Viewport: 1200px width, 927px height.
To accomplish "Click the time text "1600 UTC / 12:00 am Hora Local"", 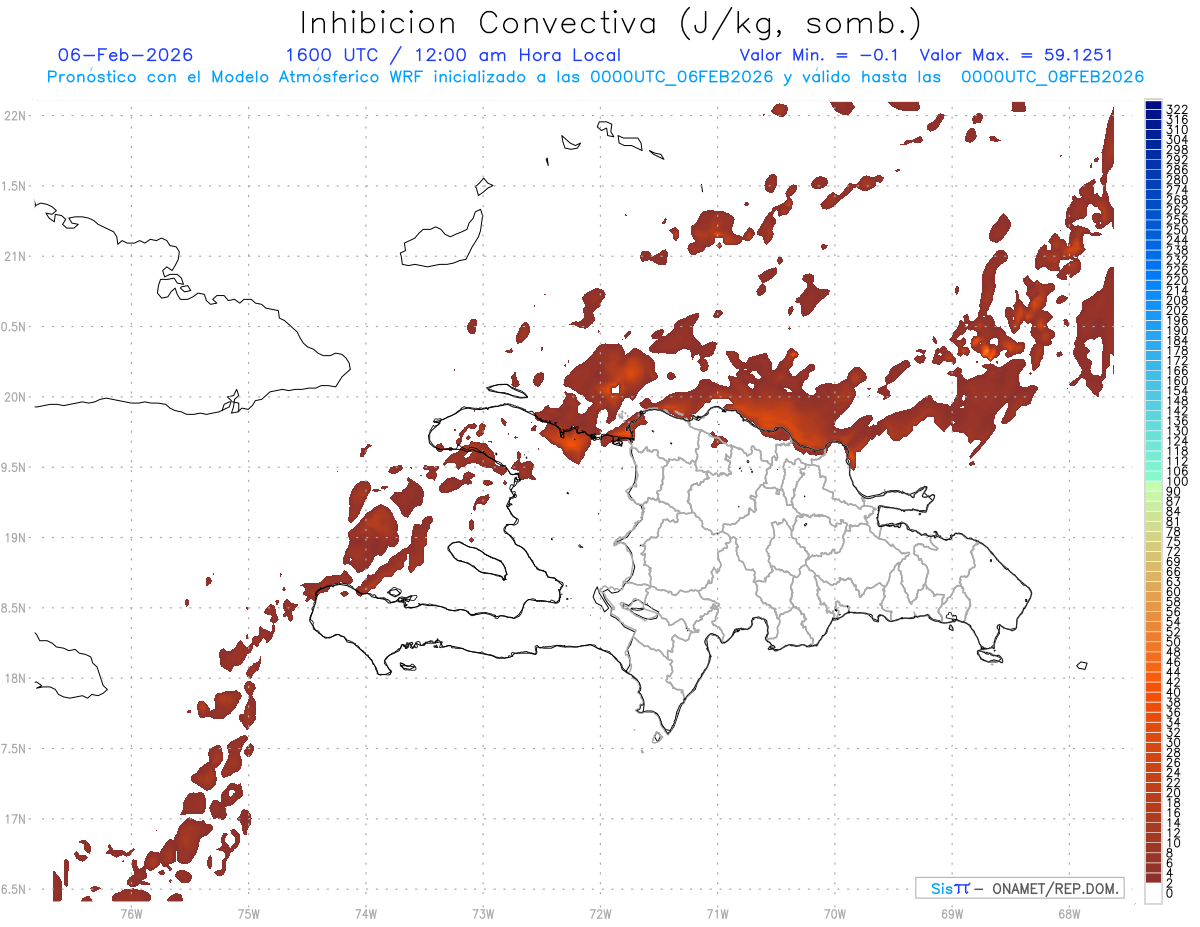I will (x=453, y=55).
